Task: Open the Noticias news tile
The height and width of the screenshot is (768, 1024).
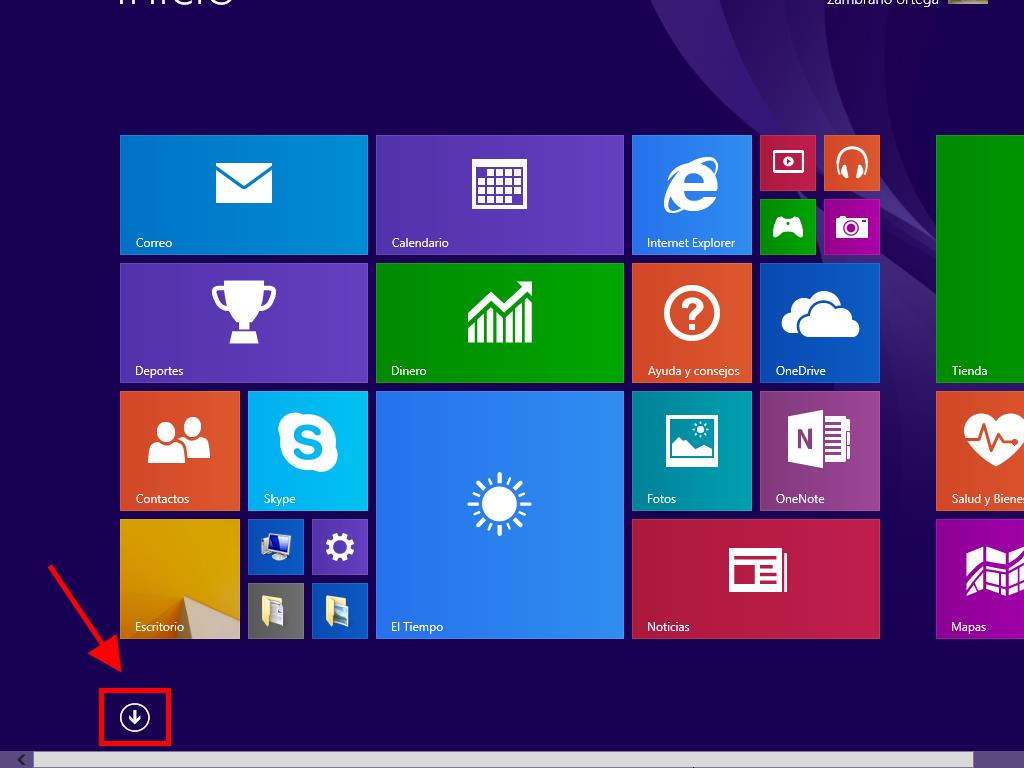Action: [x=756, y=579]
